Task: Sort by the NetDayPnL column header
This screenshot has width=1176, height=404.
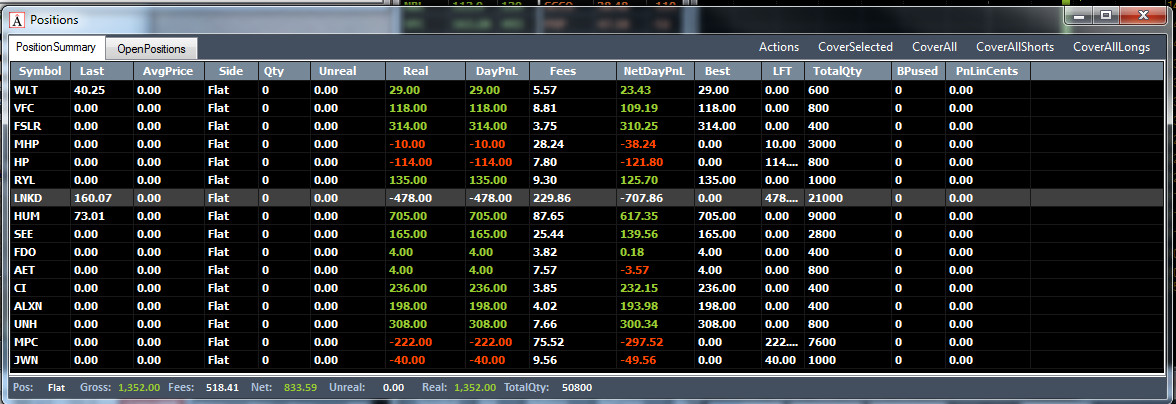Action: click(x=657, y=71)
